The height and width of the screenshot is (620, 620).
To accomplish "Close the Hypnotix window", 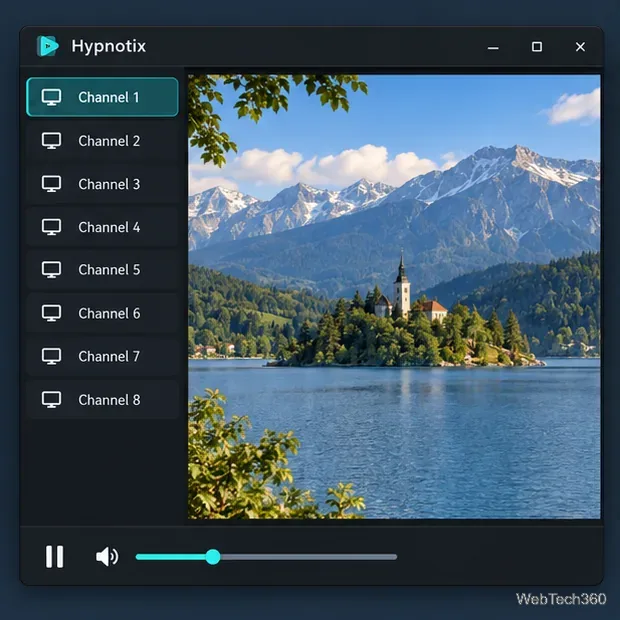I will point(580,47).
